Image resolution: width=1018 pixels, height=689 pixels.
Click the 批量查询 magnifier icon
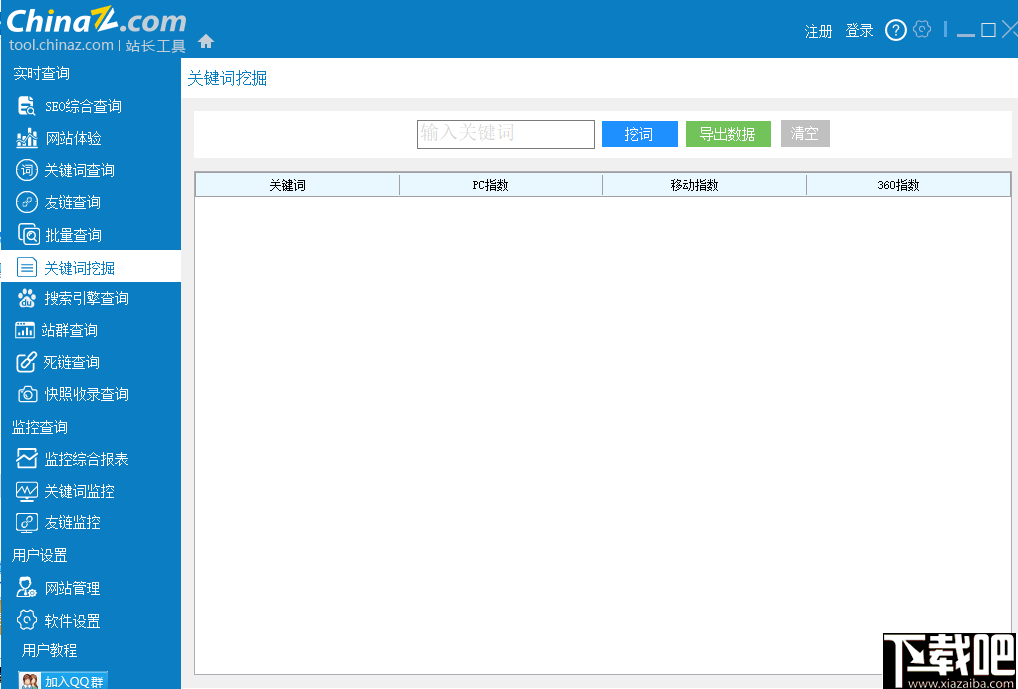coord(29,234)
